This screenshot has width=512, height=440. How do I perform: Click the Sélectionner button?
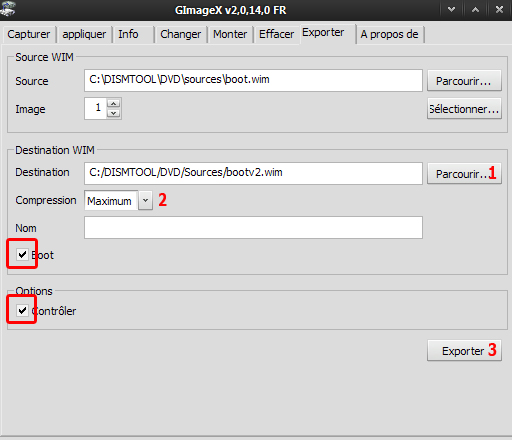pyautogui.click(x=464, y=109)
